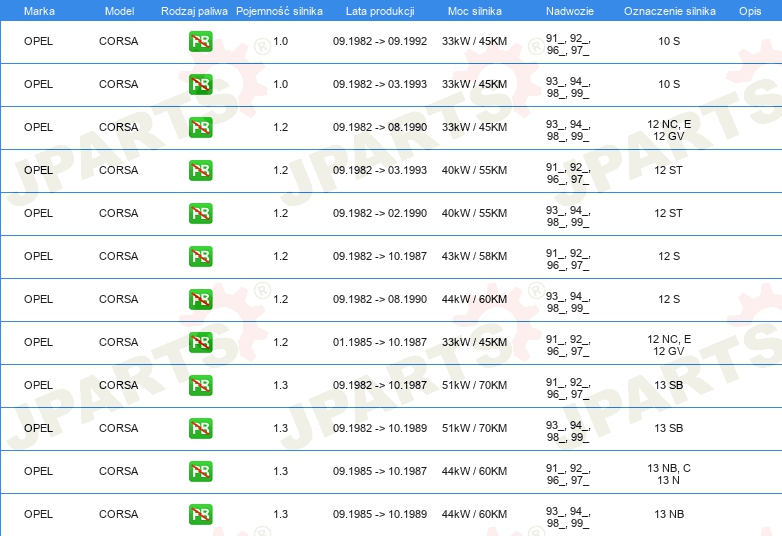Click the Lata produkcji column header
Image resolution: width=782 pixels, height=536 pixels.
380,11
